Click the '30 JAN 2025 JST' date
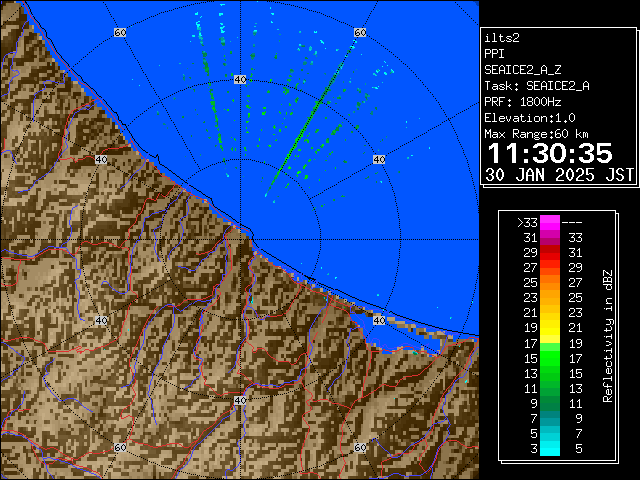Viewport: 640px width, 480px height. (x=559, y=175)
